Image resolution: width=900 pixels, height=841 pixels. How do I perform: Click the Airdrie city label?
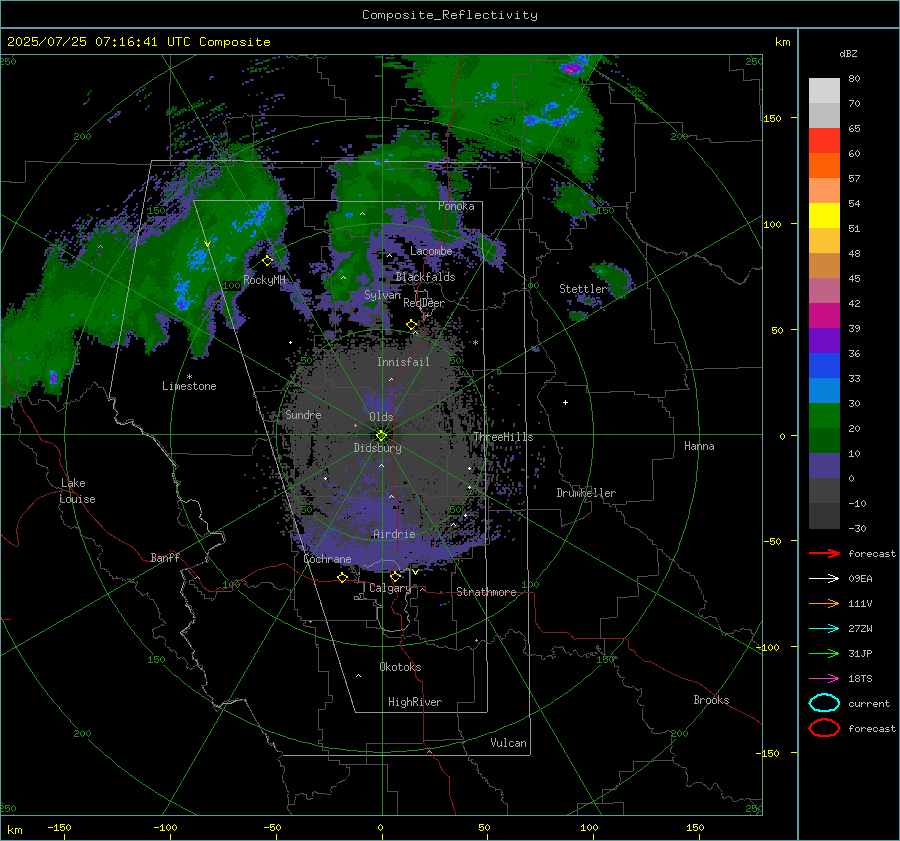click(x=394, y=534)
